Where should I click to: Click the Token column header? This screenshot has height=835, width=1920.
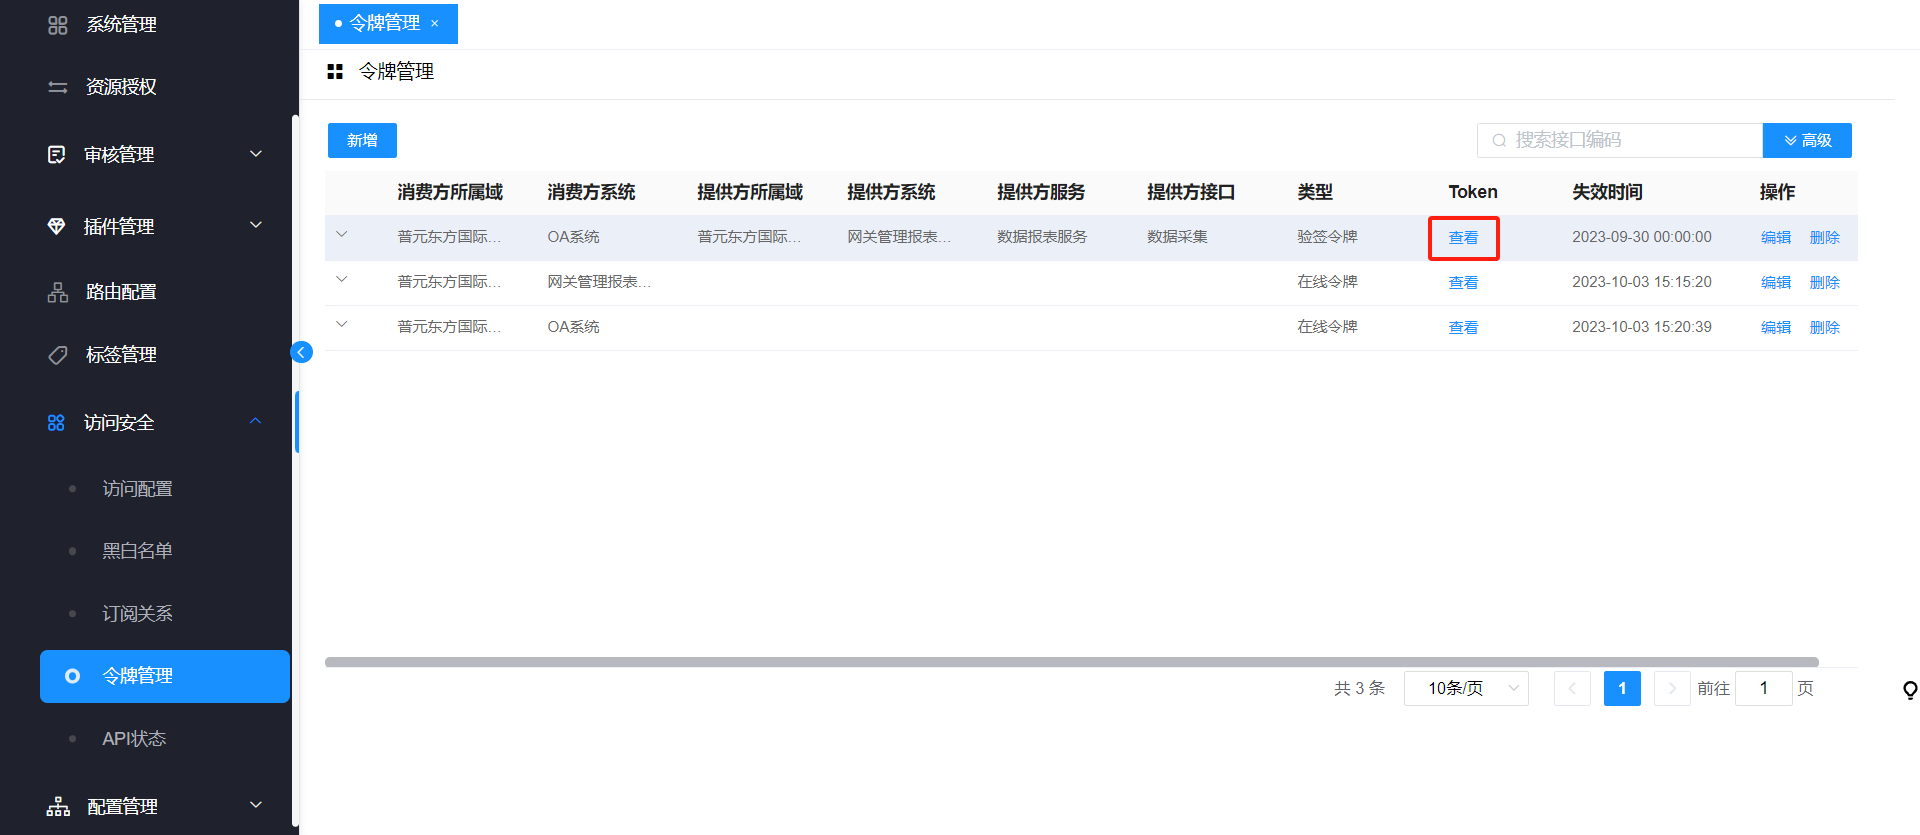pos(1473,192)
